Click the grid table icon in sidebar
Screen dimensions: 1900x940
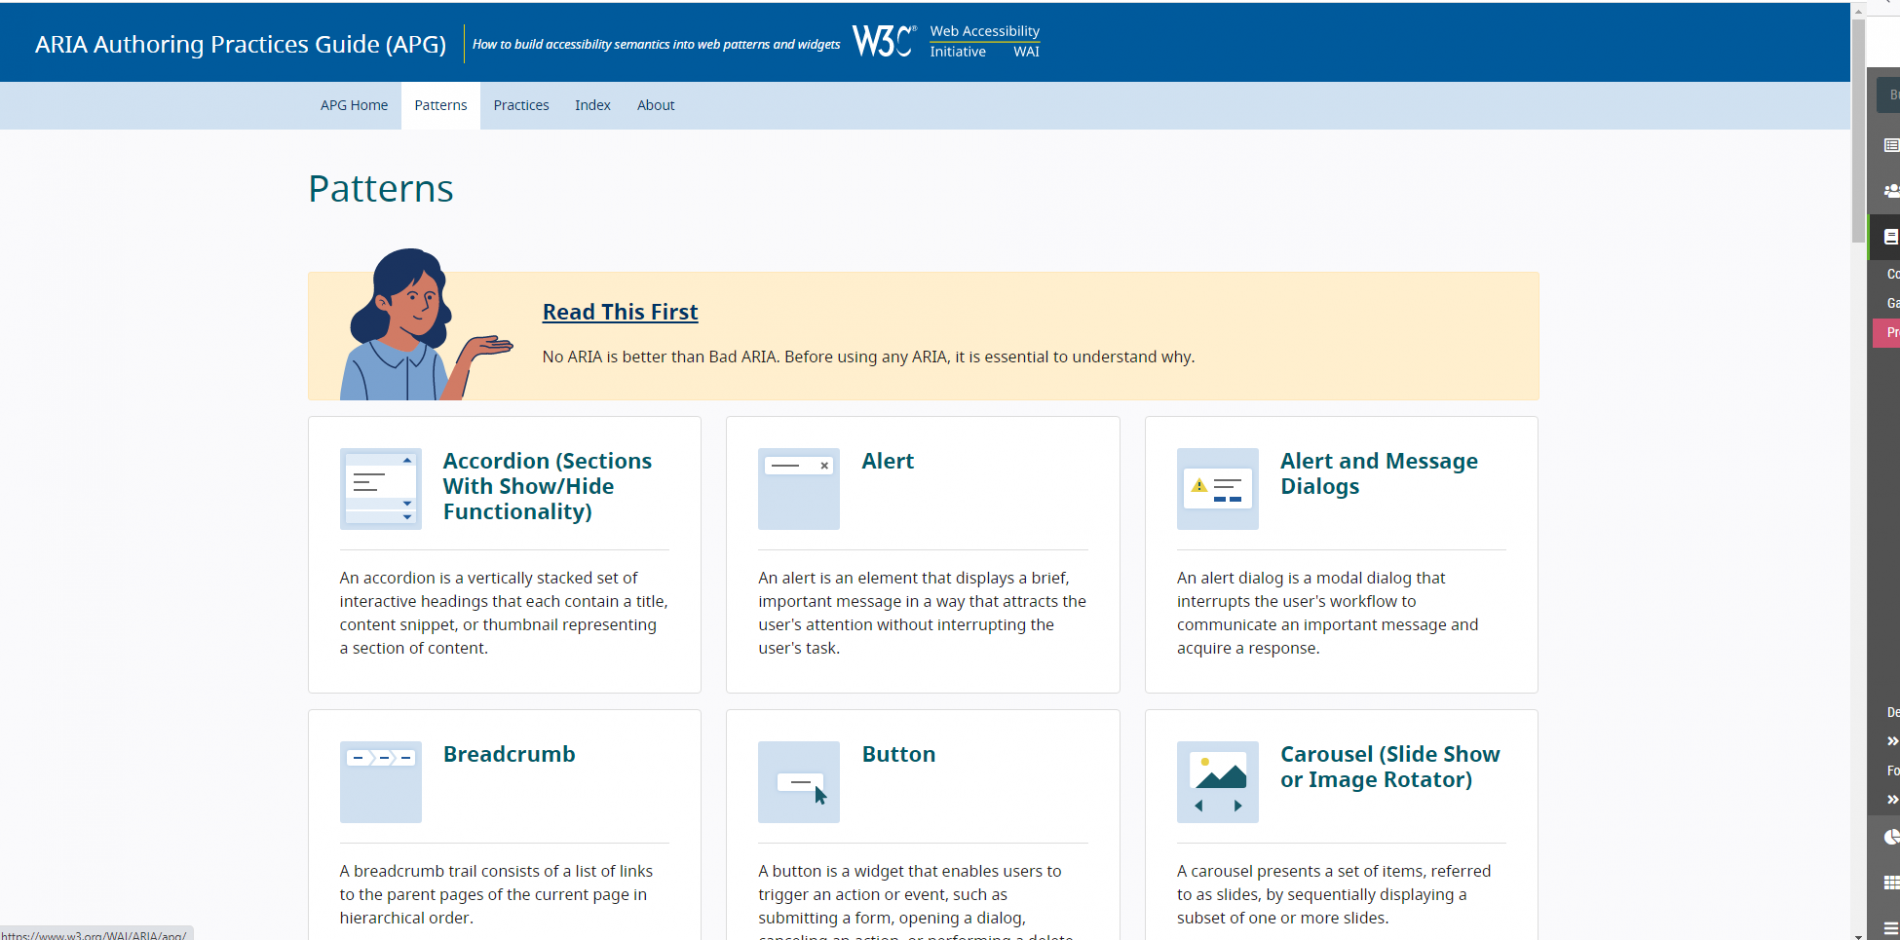pos(1890,883)
